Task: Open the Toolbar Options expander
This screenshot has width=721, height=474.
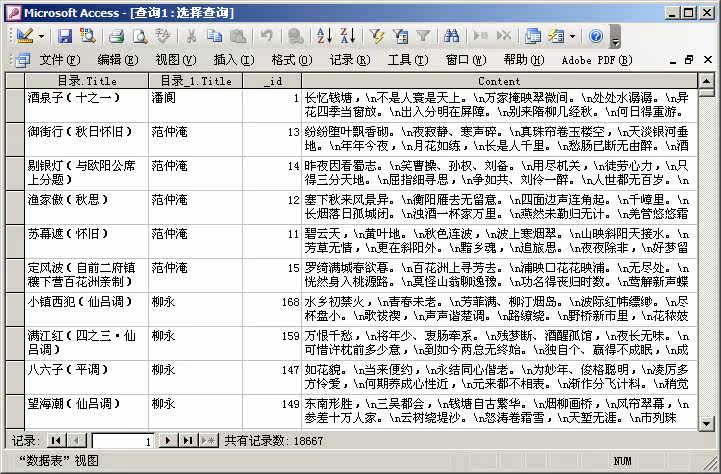Action: pos(615,37)
